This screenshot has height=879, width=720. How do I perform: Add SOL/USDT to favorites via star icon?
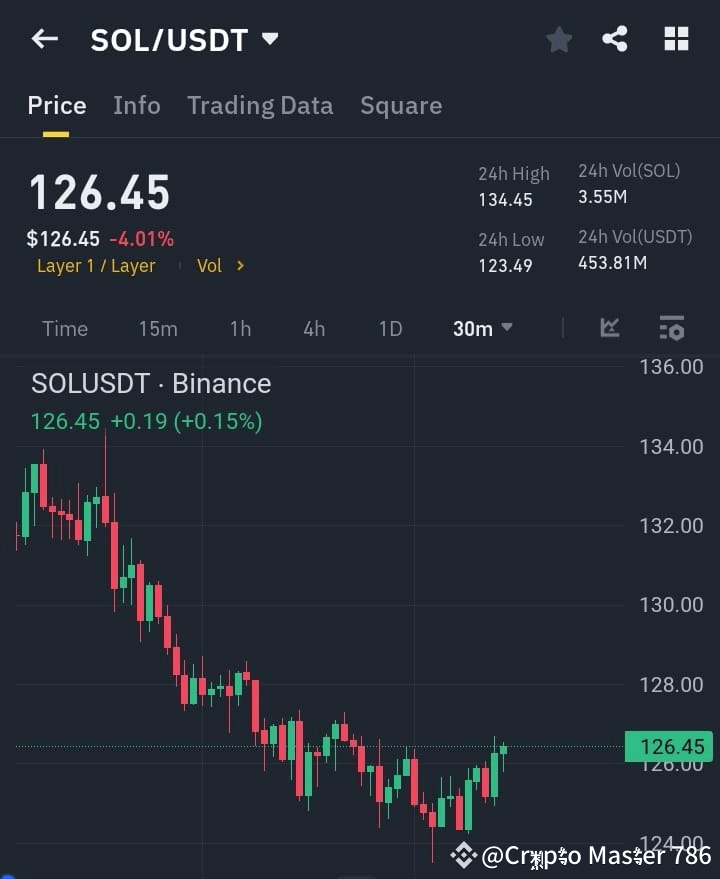[x=558, y=39]
